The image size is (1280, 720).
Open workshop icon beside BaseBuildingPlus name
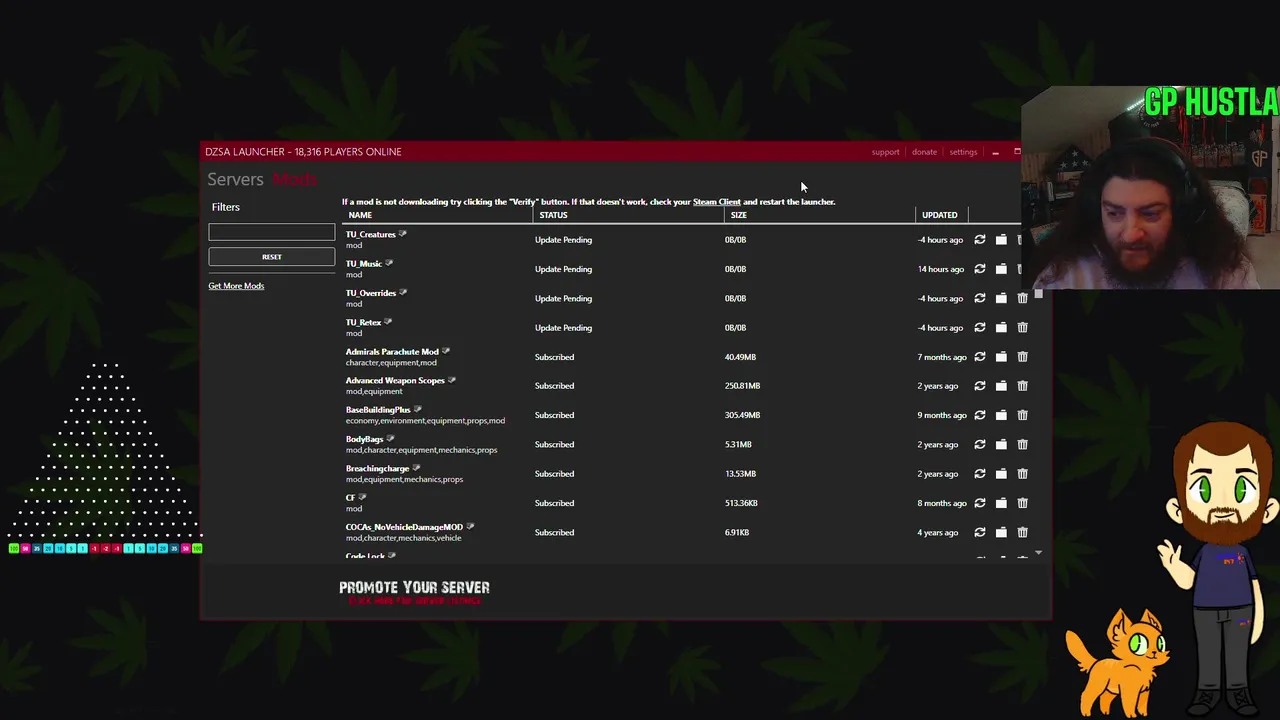point(418,409)
